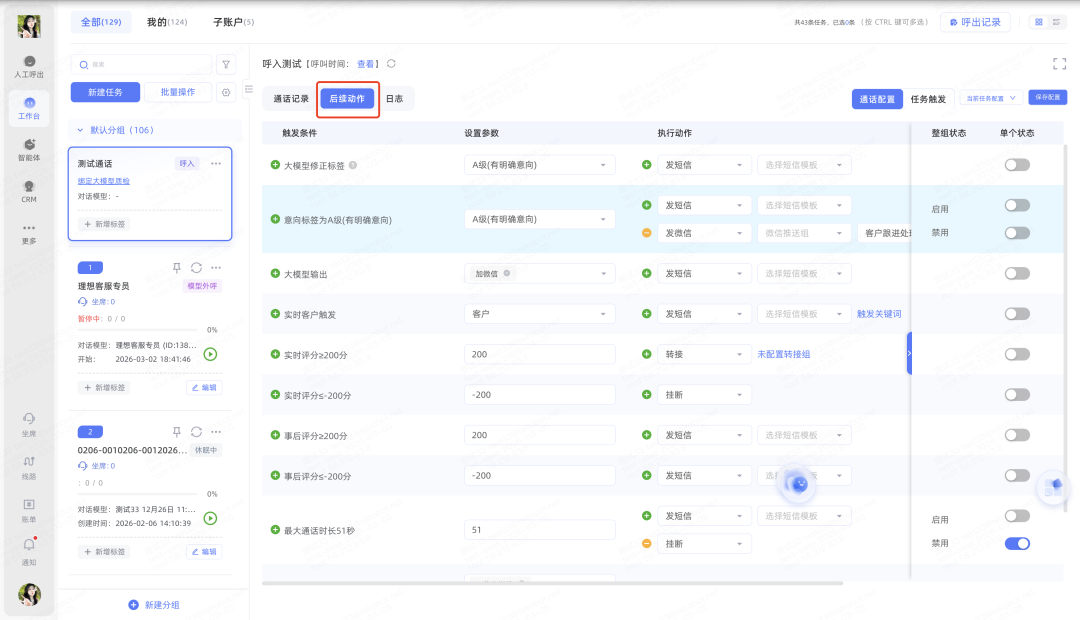Viewport: 1080px width, 620px height.
Task: Open the 当前任务配置 dropdown
Action: coord(990,98)
